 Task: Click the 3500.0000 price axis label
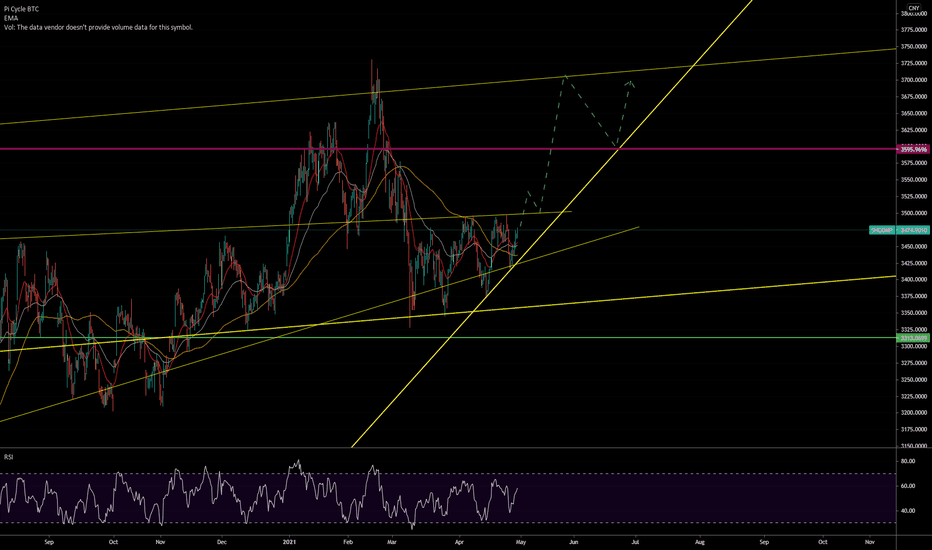pyautogui.click(x=914, y=213)
